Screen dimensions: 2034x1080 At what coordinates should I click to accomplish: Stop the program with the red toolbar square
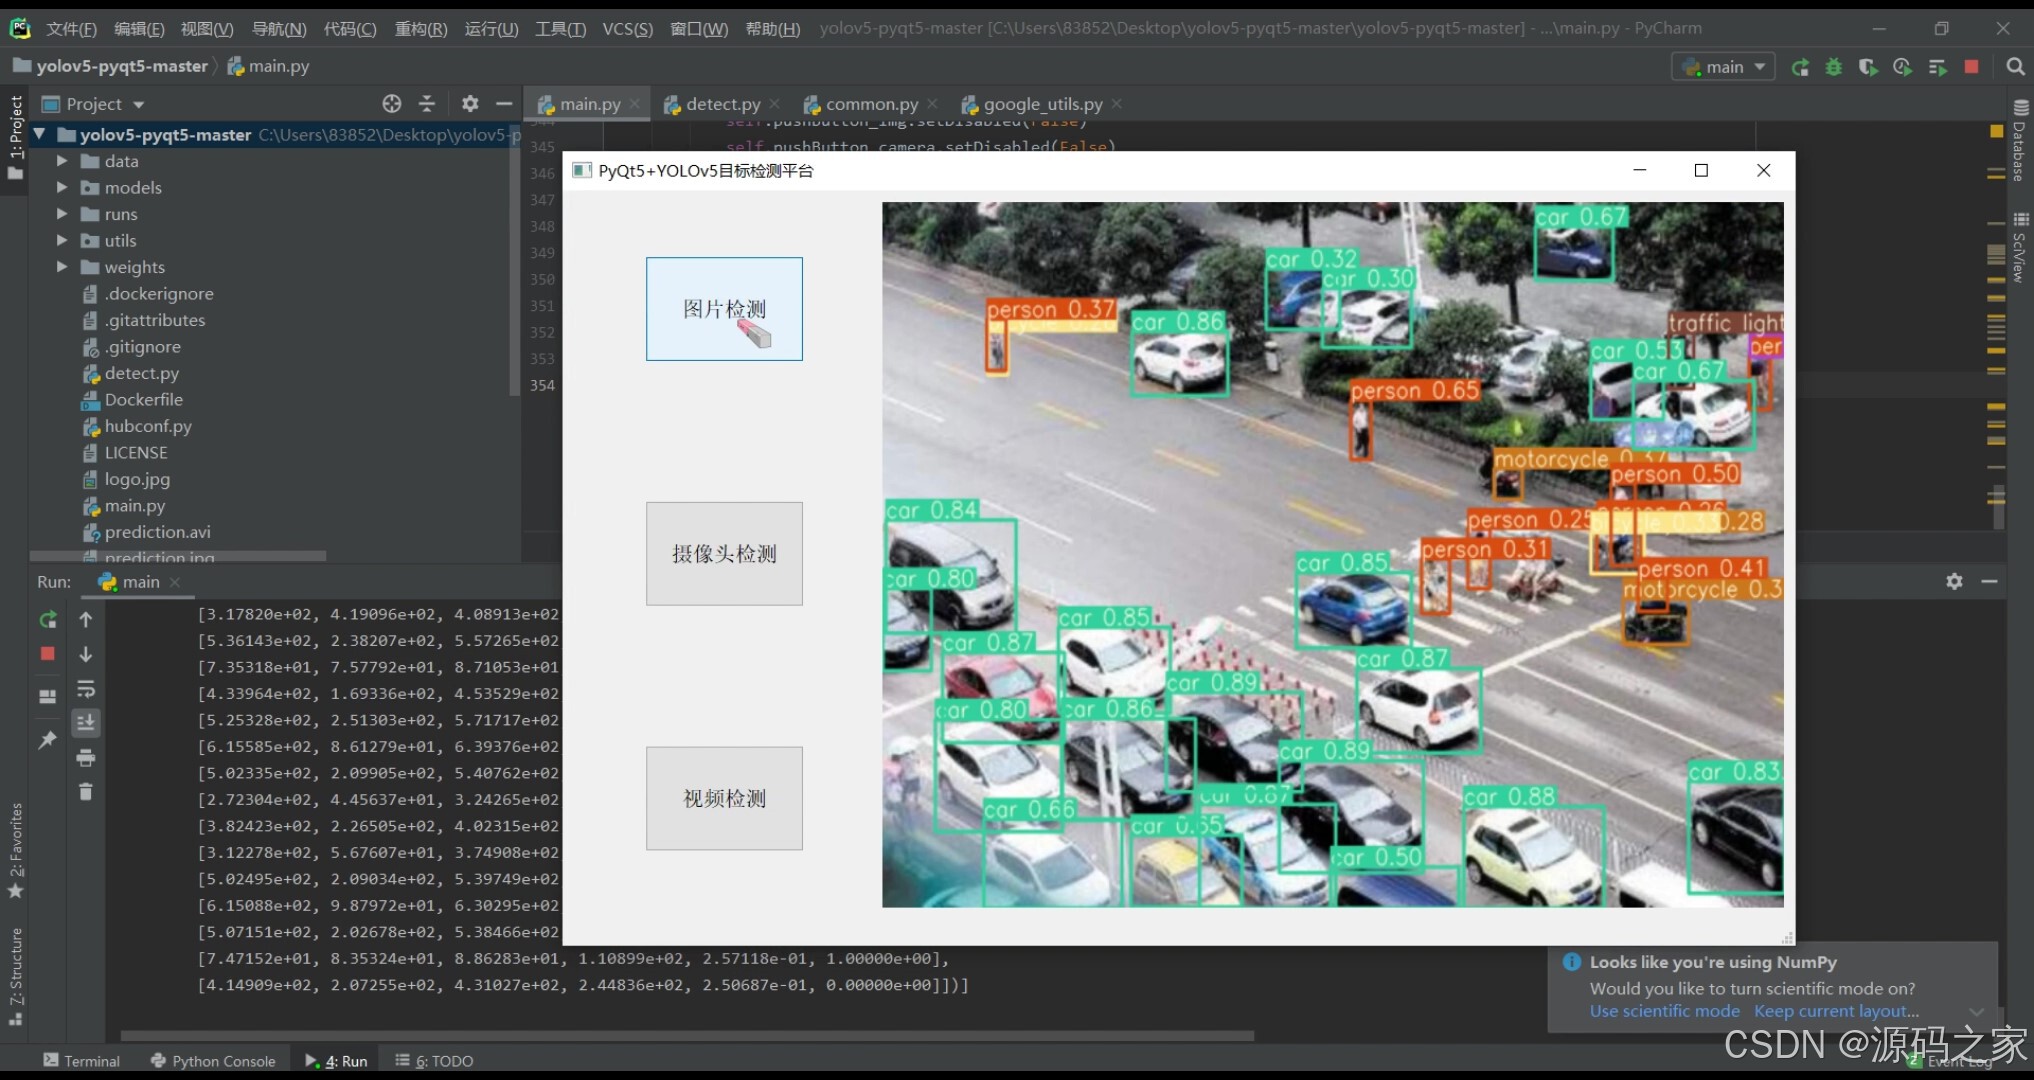[x=1971, y=67]
